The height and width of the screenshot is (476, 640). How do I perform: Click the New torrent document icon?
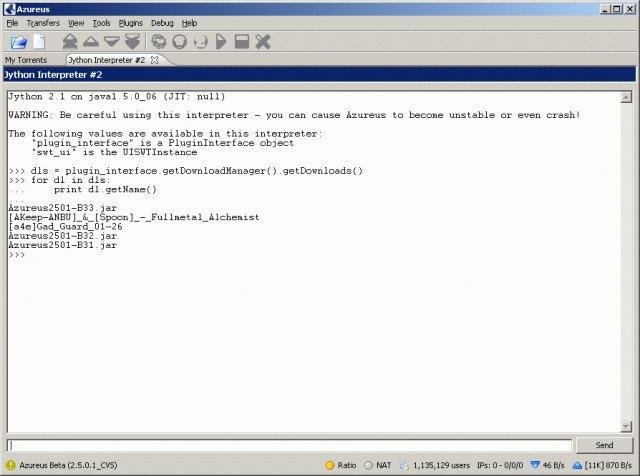click(39, 42)
